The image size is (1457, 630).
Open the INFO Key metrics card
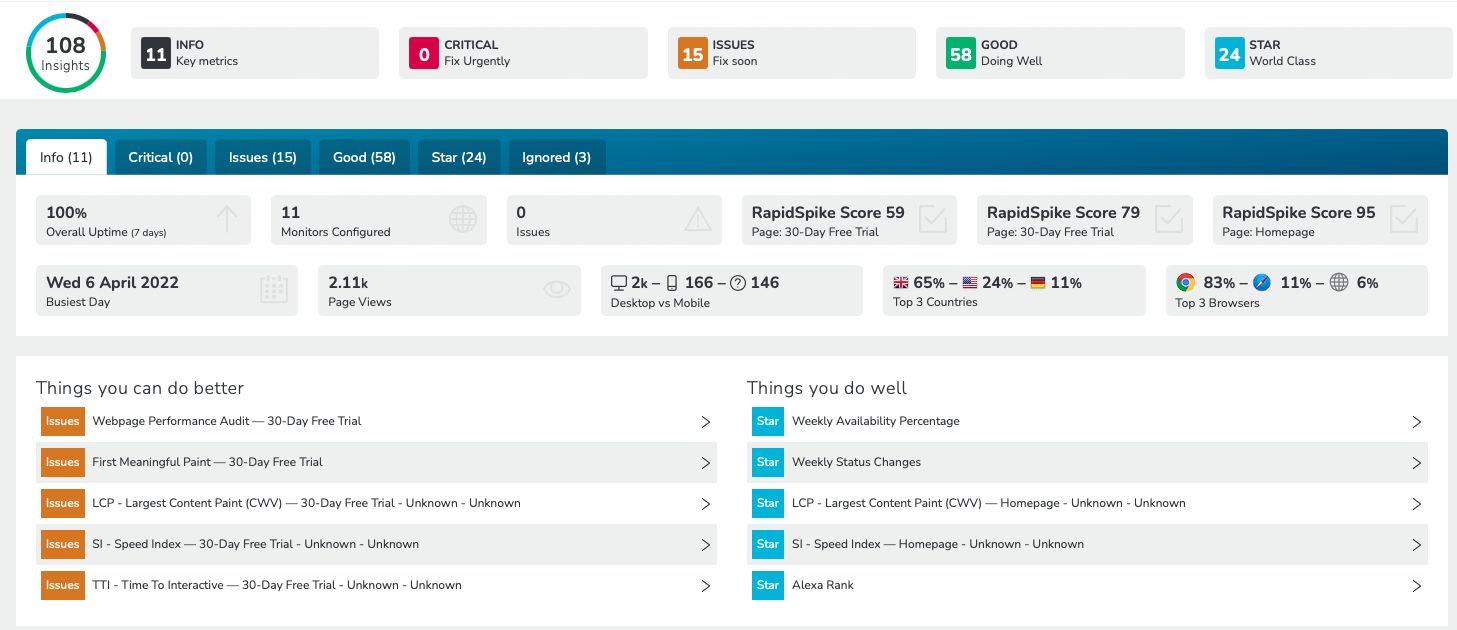point(255,53)
